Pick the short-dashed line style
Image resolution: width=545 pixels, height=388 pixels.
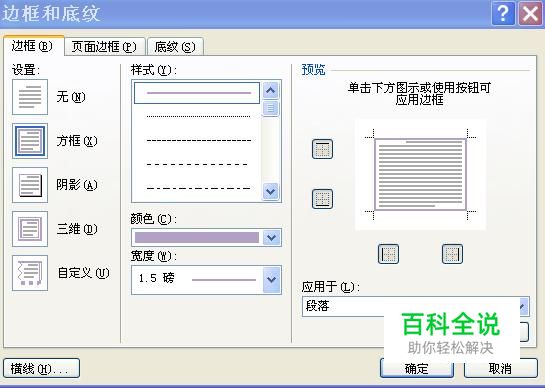pos(198,140)
